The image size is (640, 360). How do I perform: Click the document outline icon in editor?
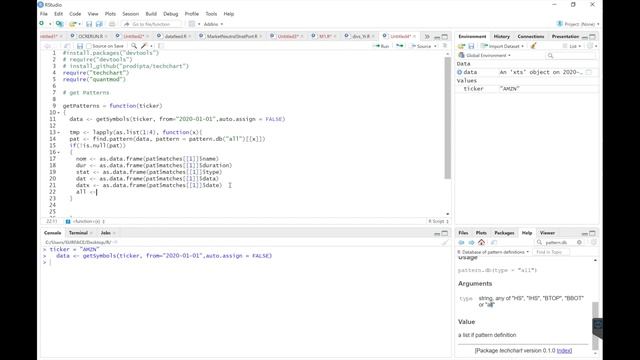click(445, 46)
